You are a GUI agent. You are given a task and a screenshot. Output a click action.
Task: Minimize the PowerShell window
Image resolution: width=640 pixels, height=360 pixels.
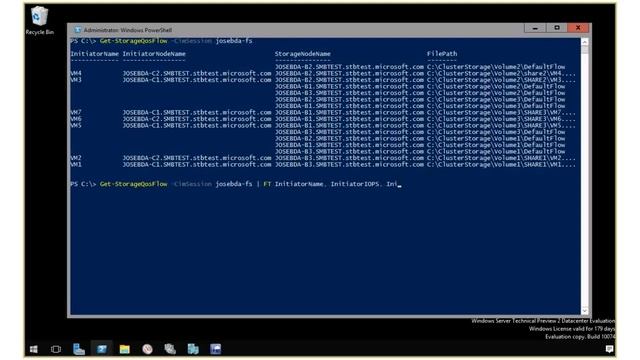pos(535,28)
